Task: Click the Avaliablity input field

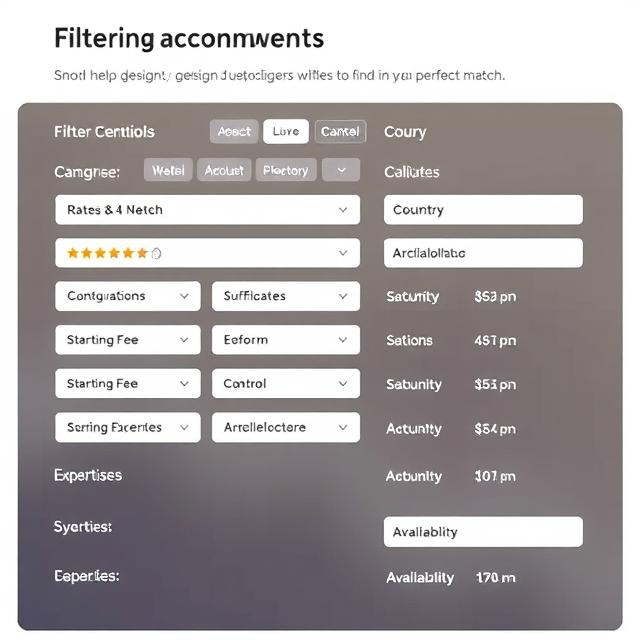Action: (x=483, y=532)
